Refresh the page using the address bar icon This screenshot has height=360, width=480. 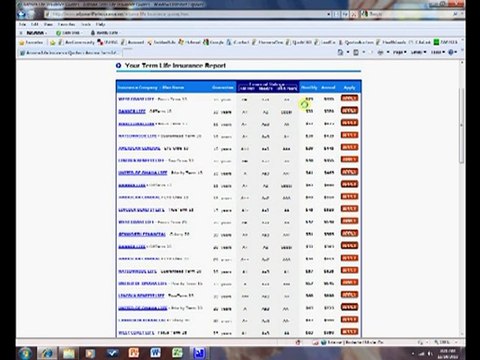[345, 14]
